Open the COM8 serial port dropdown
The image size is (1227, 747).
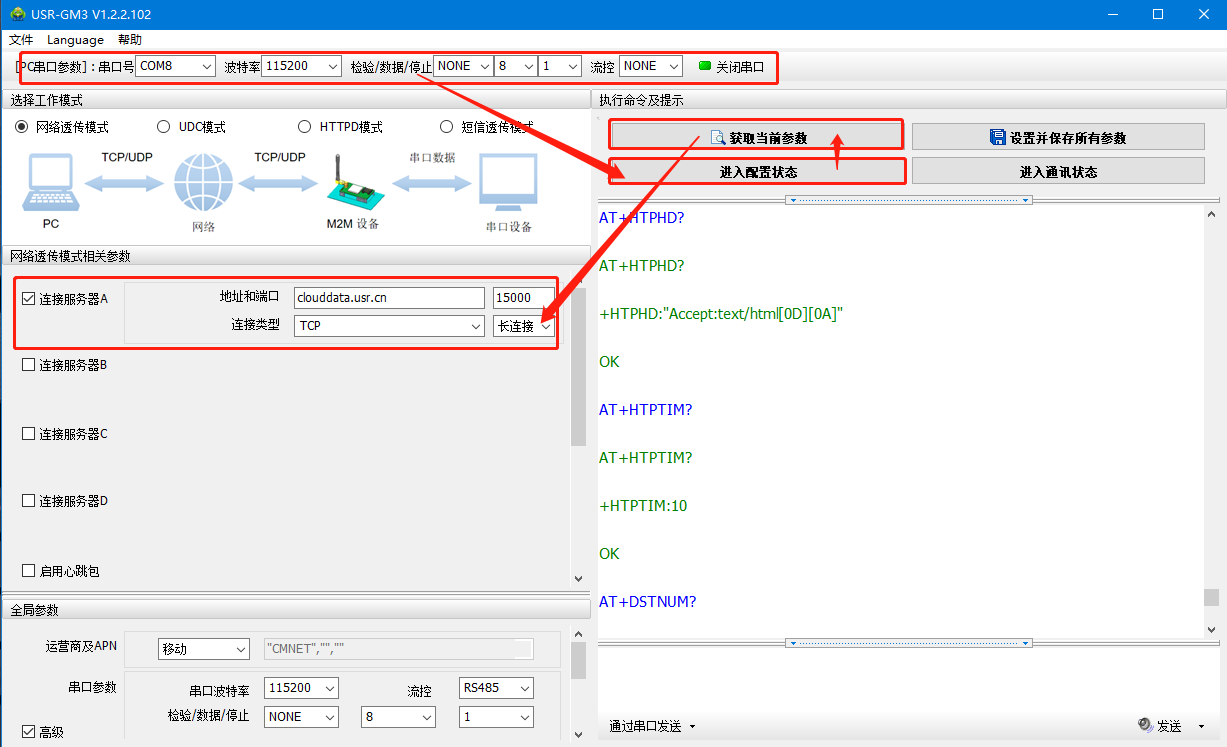[176, 66]
